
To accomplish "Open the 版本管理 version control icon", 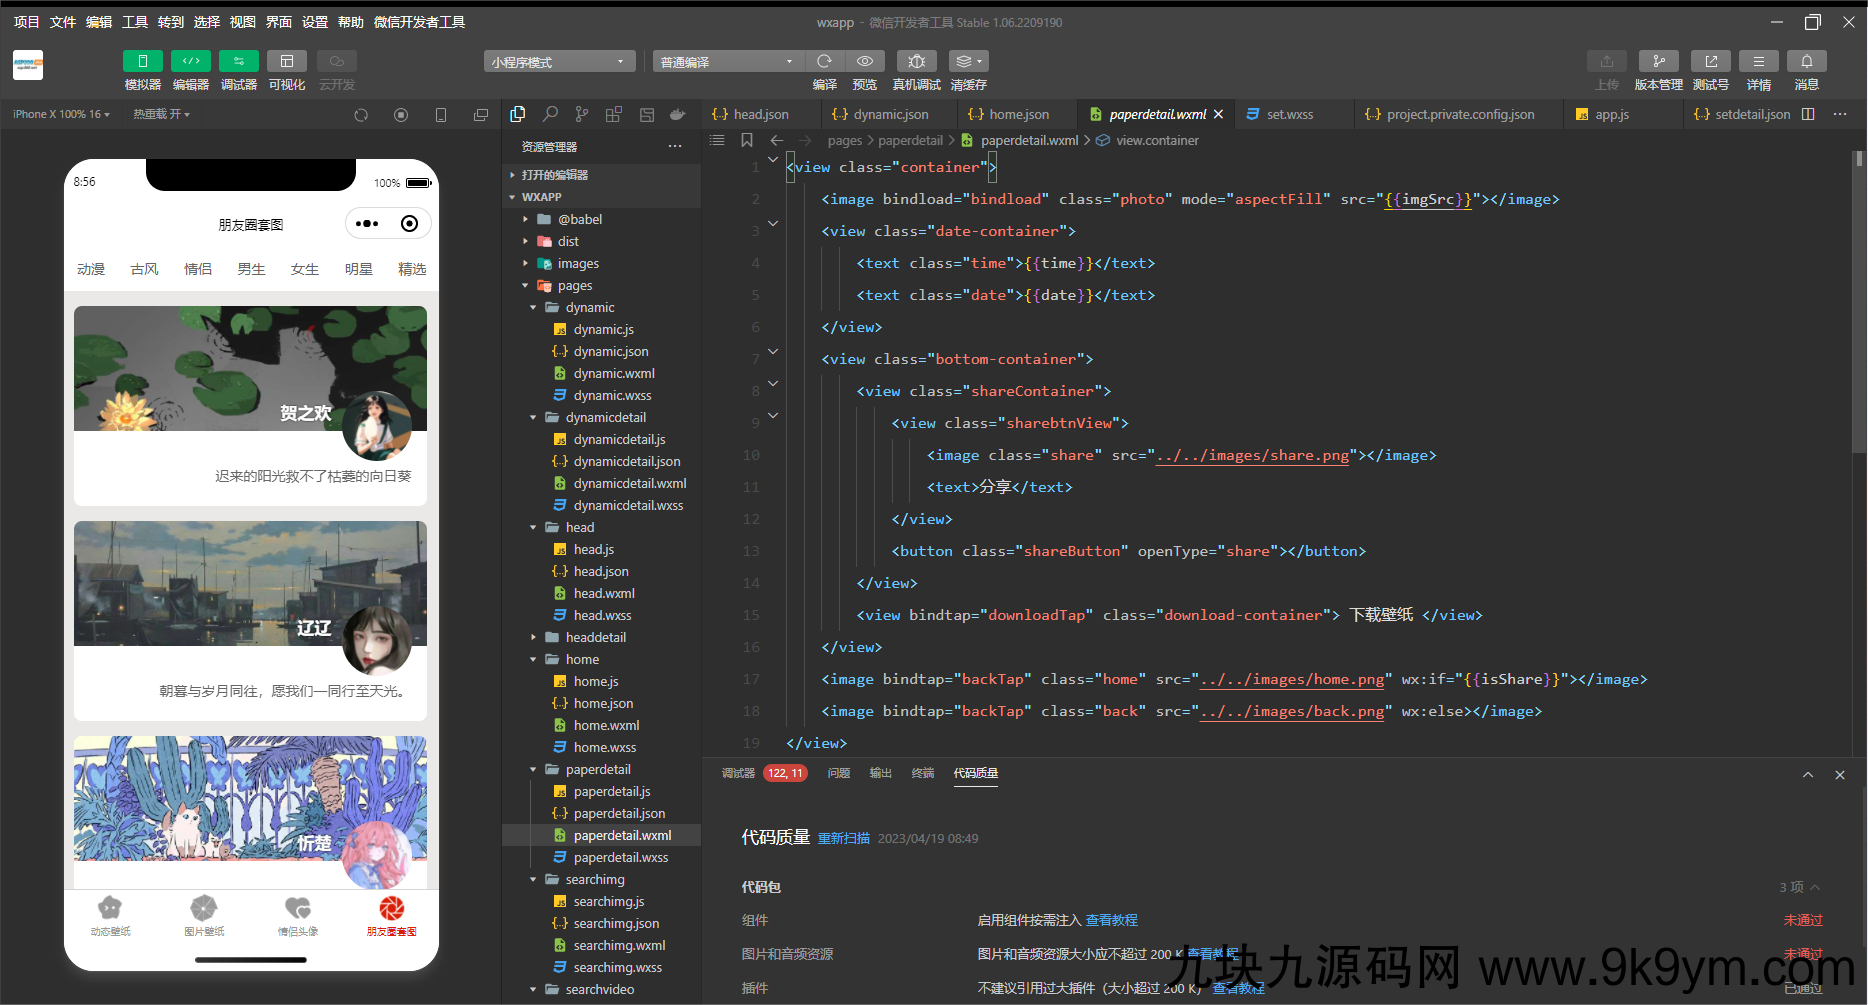I will tap(1658, 62).
